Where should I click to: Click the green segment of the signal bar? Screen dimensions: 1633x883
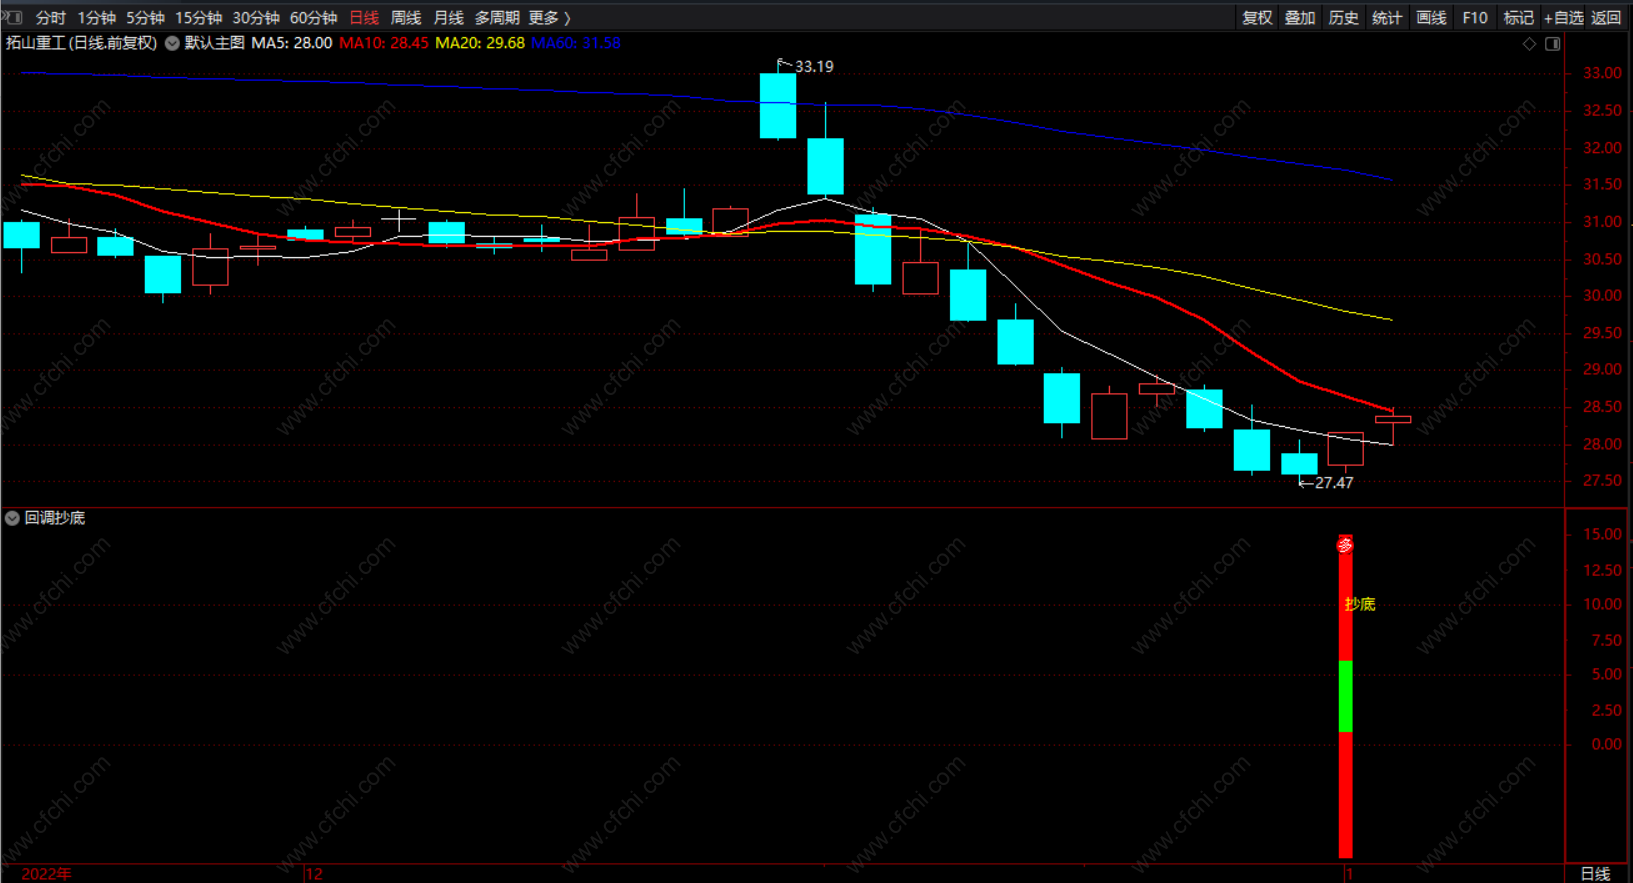click(1346, 696)
